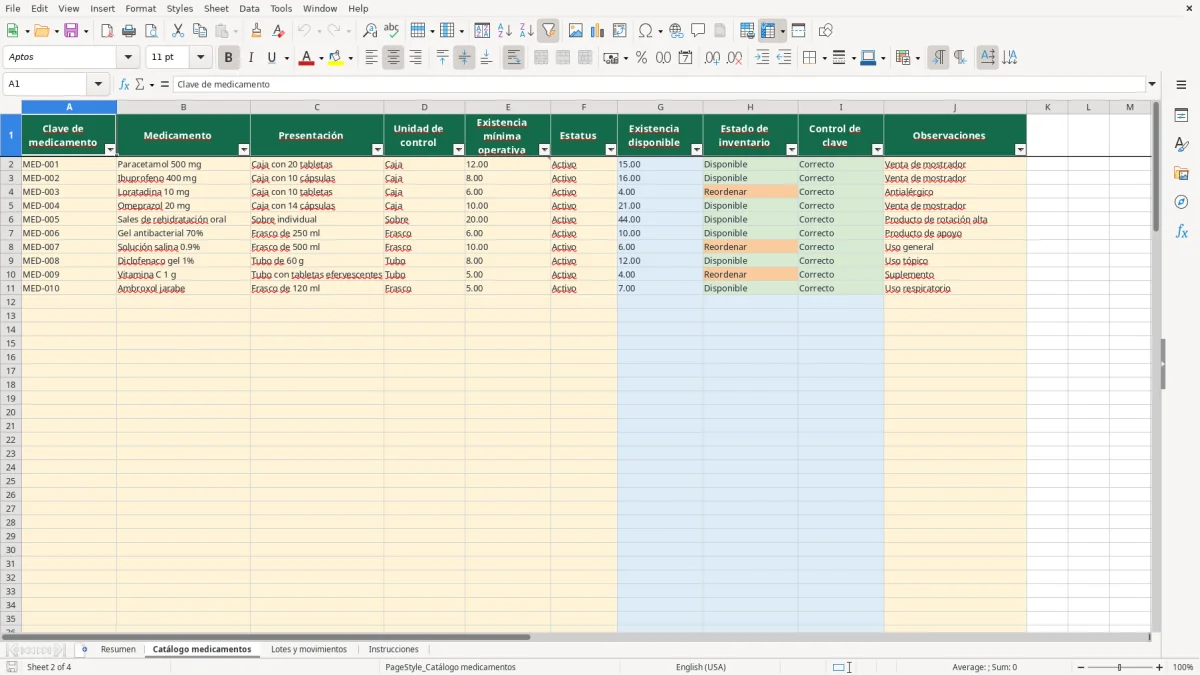This screenshot has width=1200, height=675.
Task: Click the Export as PDF icon
Action: pyautogui.click(x=107, y=31)
